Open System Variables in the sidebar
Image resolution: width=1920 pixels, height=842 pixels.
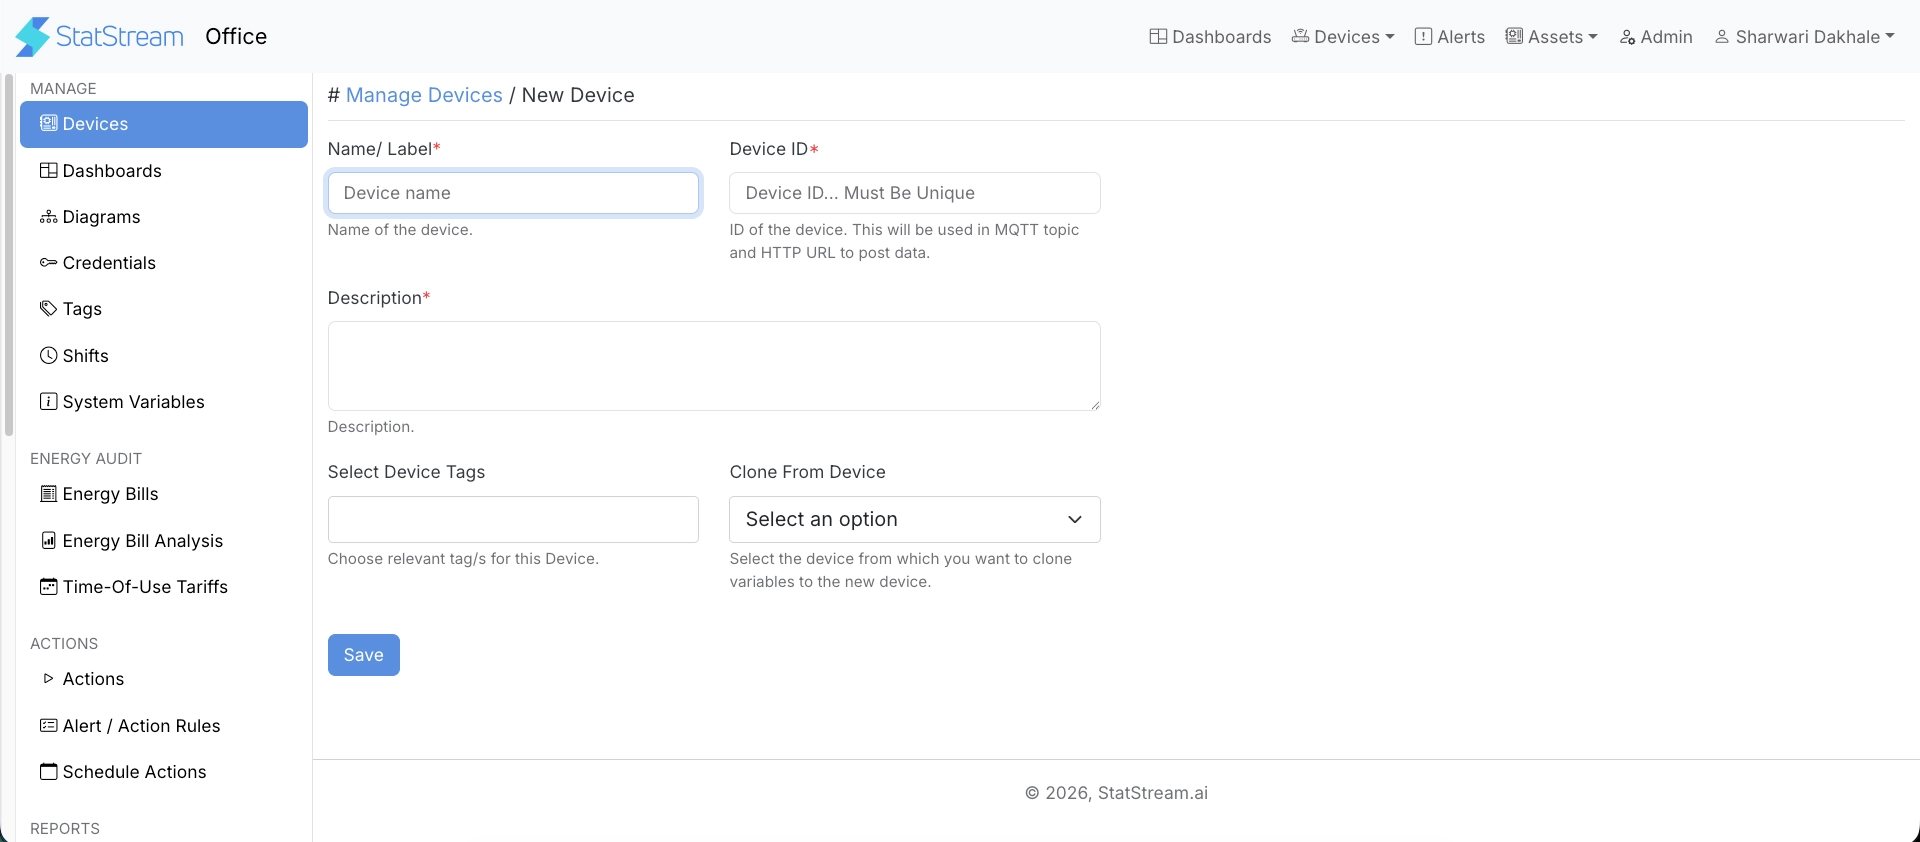pos(164,402)
